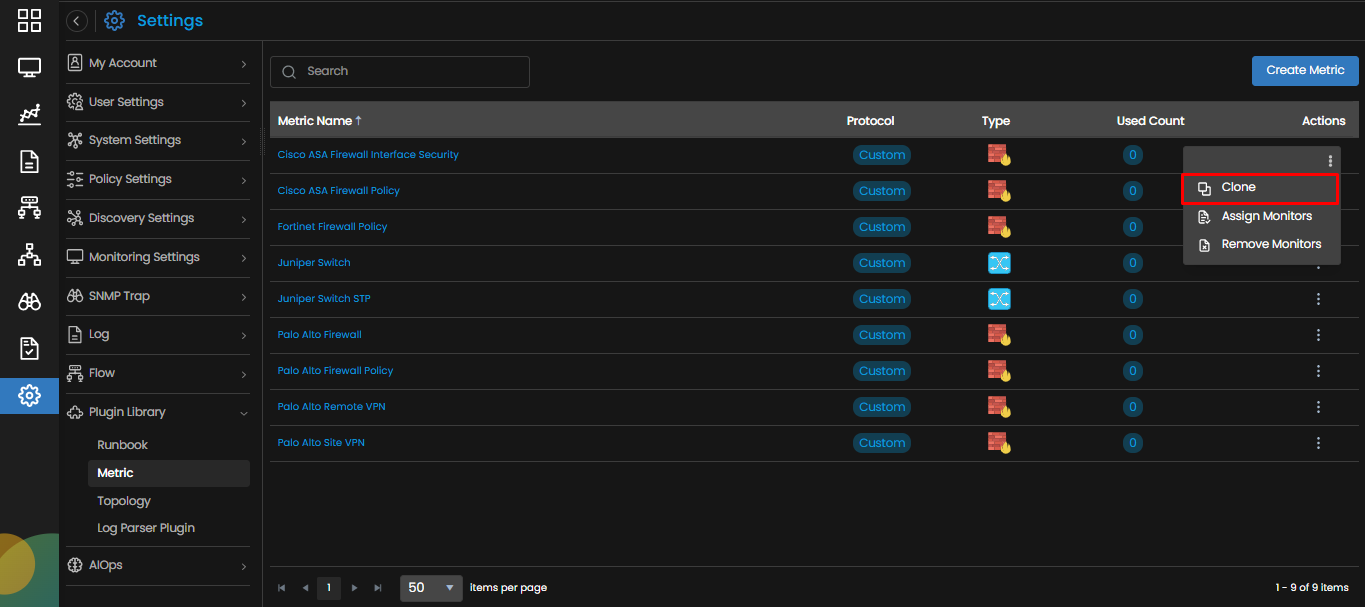Screen dimensions: 1365x607
Task: Open items per page dropdown
Action: tap(431, 588)
